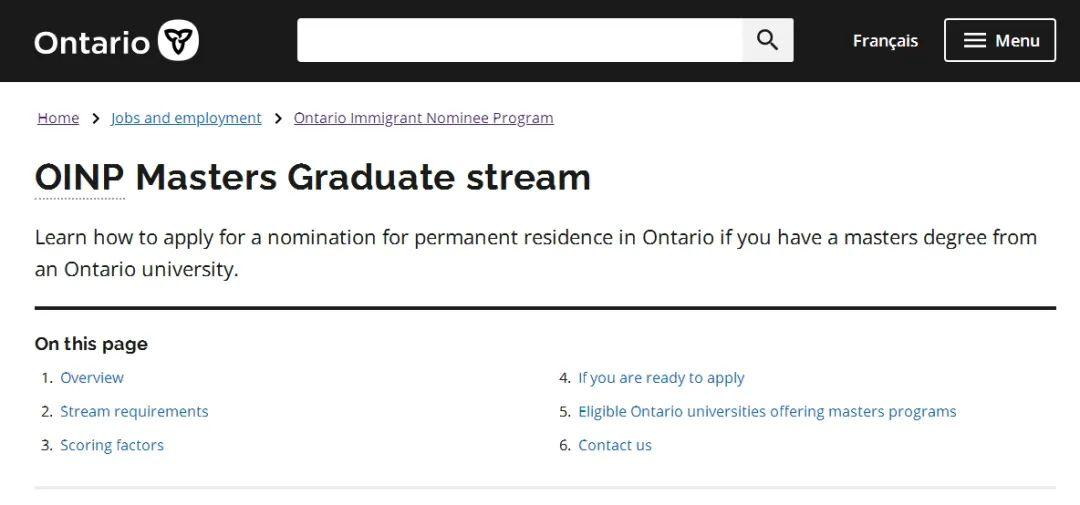Click the OINP abbreviation in the heading
This screenshot has height=505, width=1080.
(80, 177)
